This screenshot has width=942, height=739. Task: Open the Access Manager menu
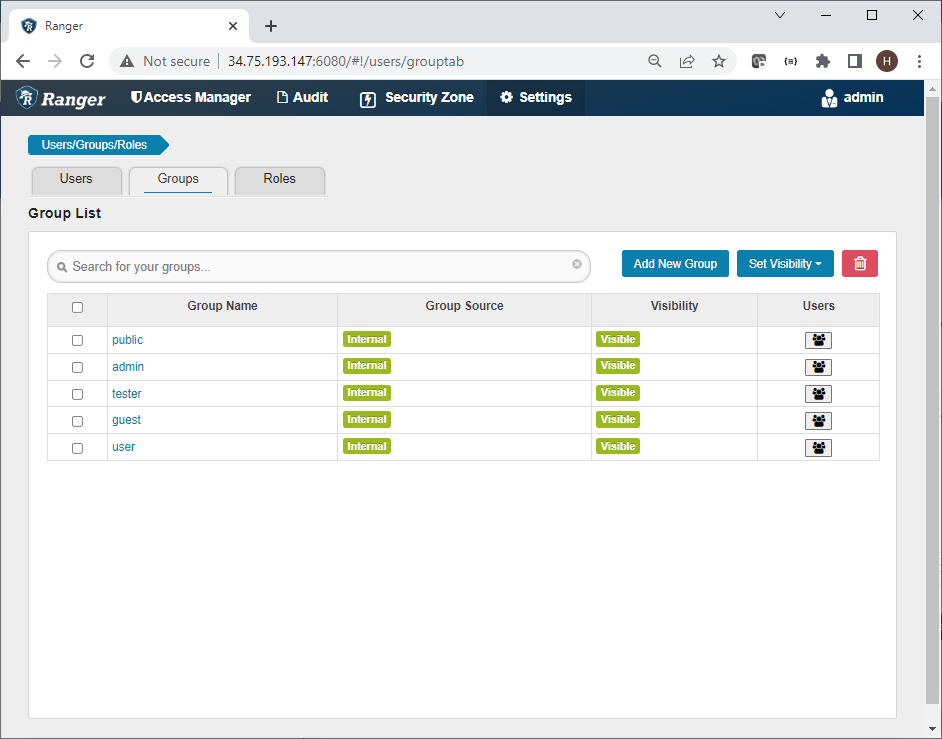[x=191, y=97]
